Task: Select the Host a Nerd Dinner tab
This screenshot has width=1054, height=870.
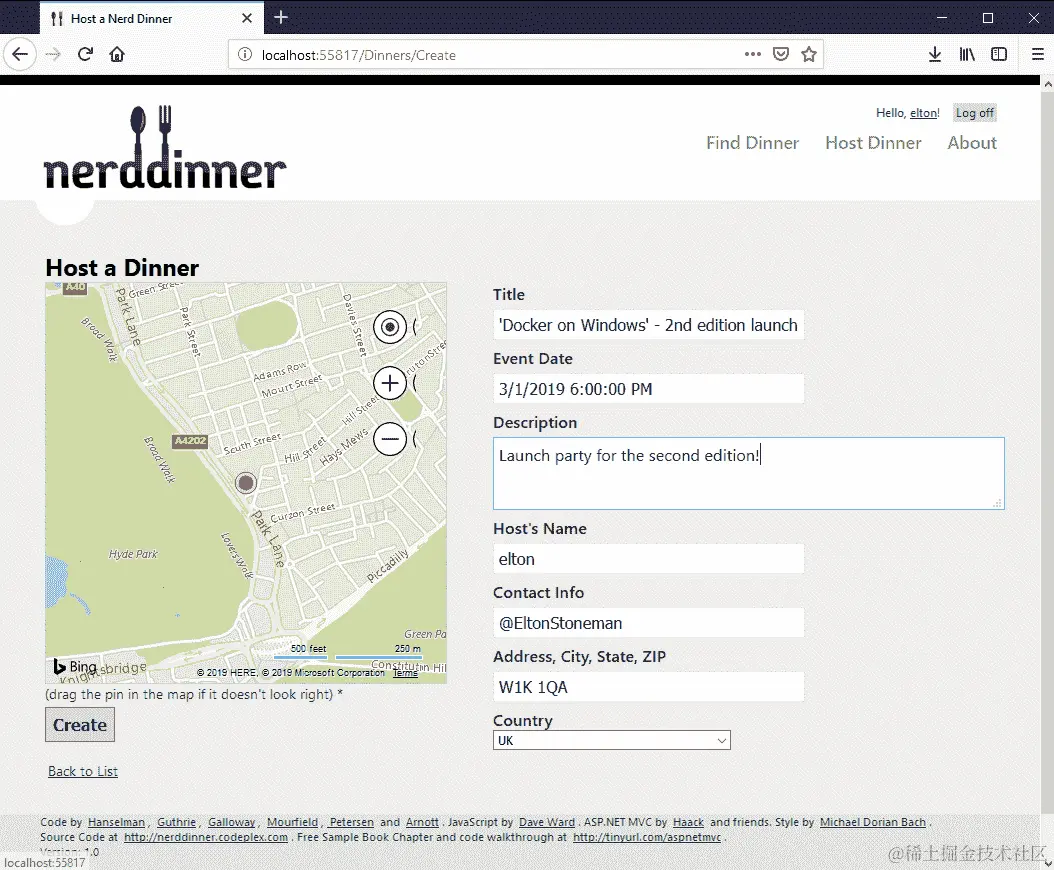Action: [151, 18]
